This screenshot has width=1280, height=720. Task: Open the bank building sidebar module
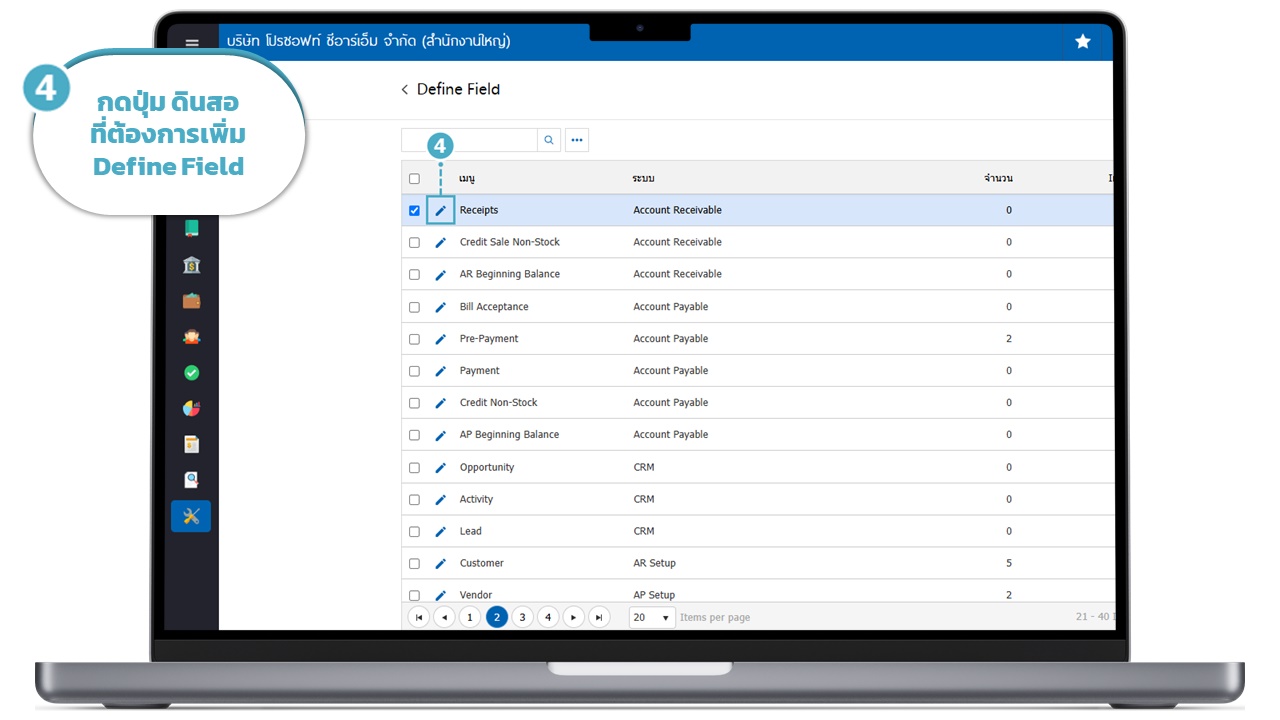(x=191, y=265)
